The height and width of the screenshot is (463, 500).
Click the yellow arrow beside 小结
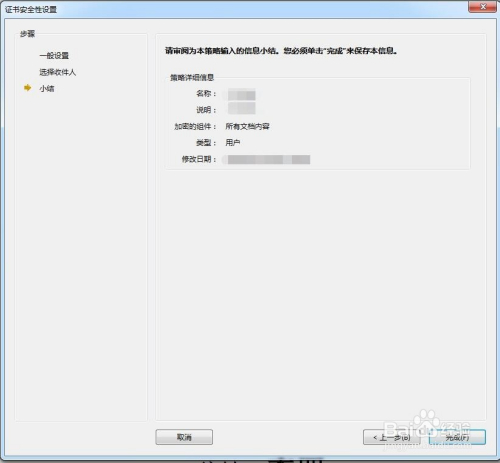pos(28,88)
